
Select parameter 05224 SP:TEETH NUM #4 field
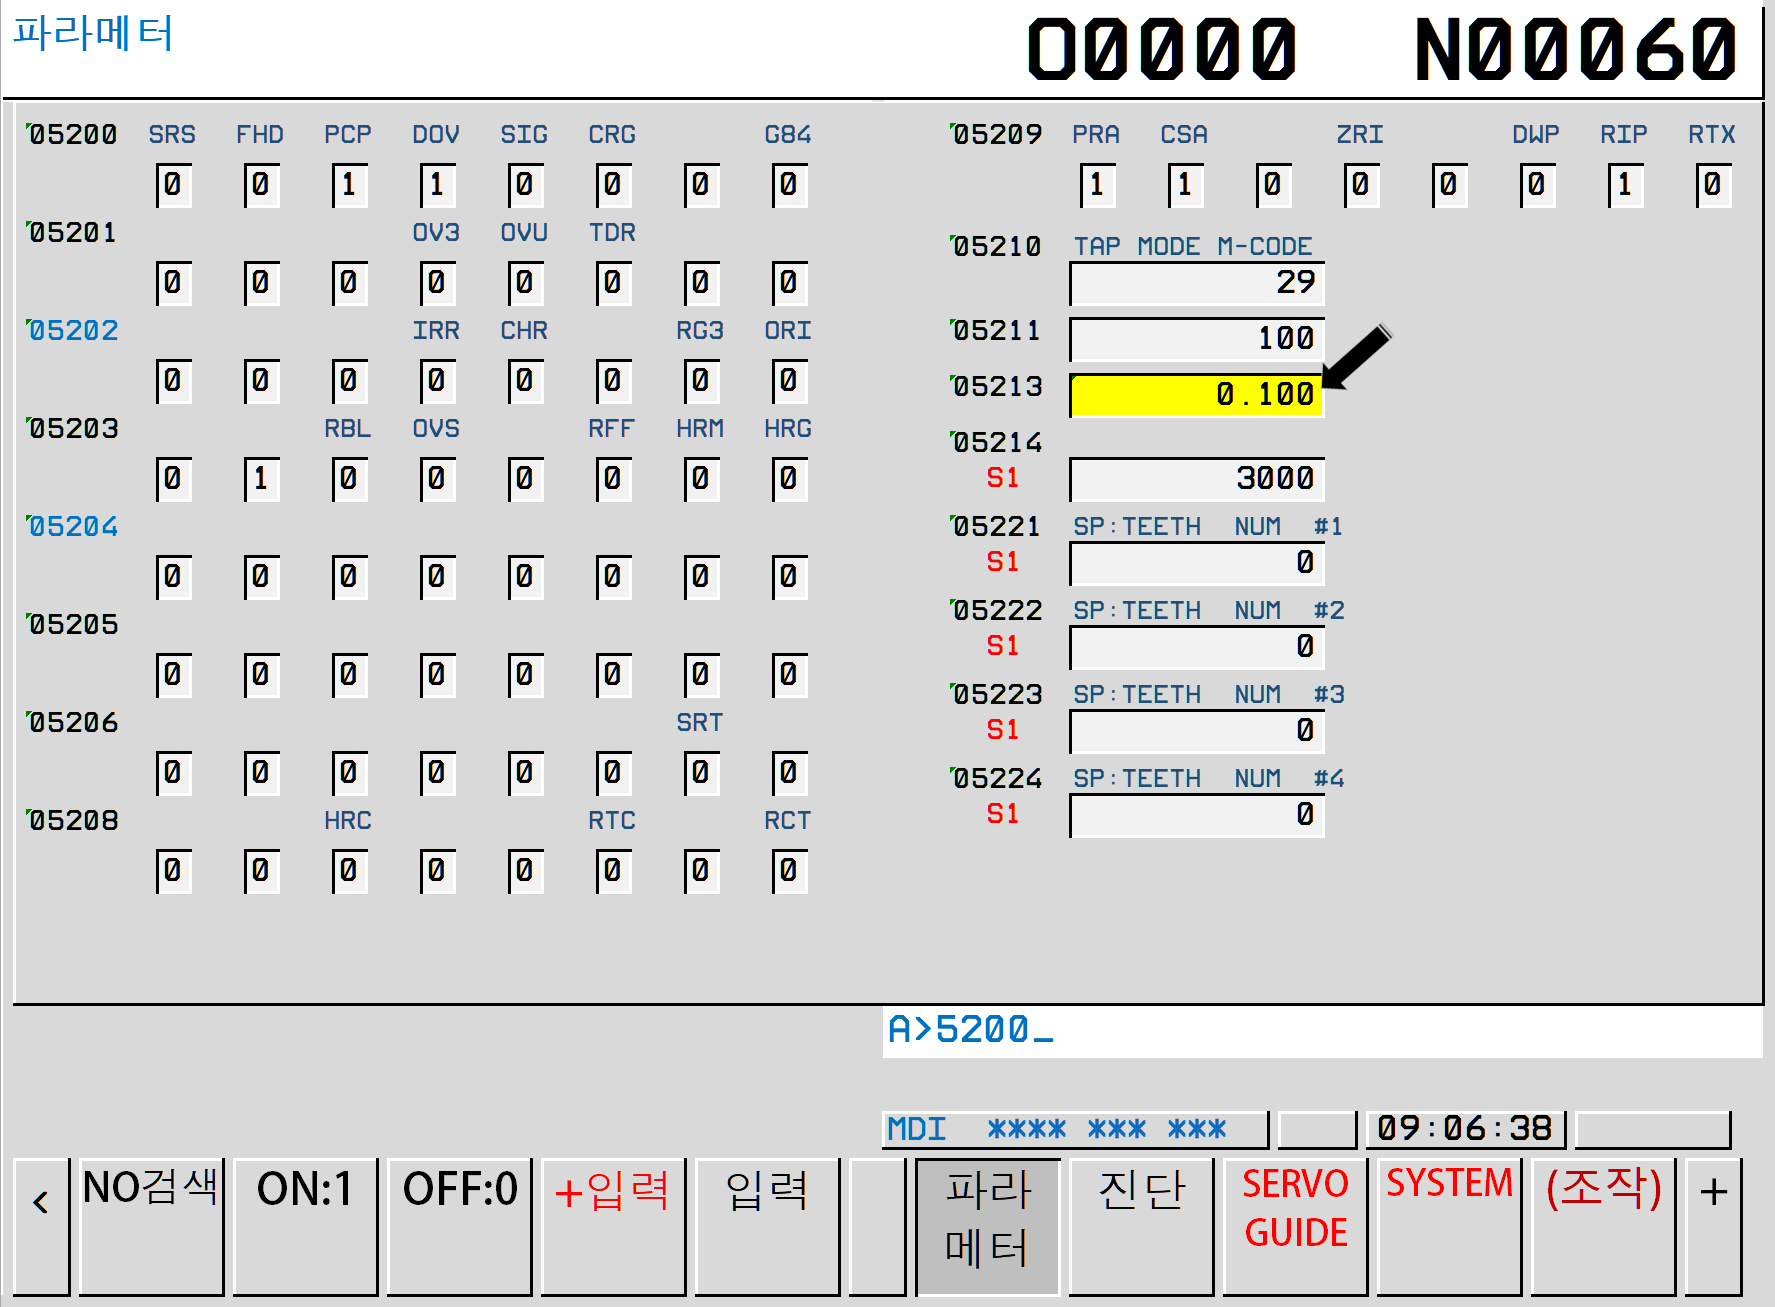tap(1197, 815)
